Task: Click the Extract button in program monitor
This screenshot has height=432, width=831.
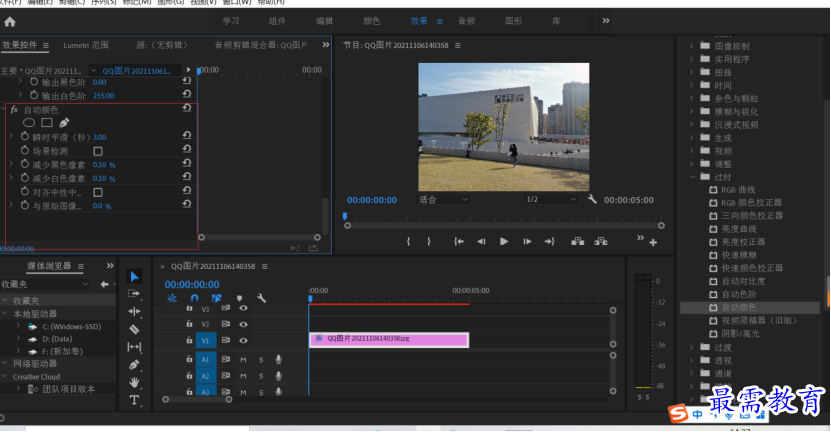Action: coord(601,242)
